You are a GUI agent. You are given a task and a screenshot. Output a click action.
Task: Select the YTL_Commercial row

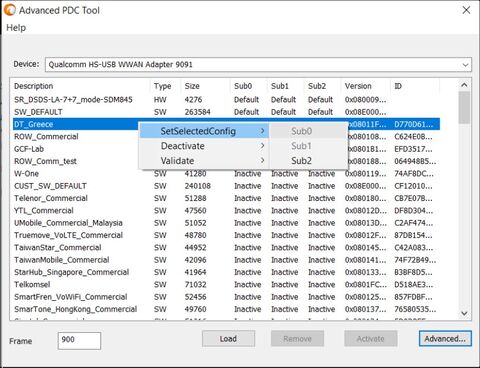[x=226, y=211]
